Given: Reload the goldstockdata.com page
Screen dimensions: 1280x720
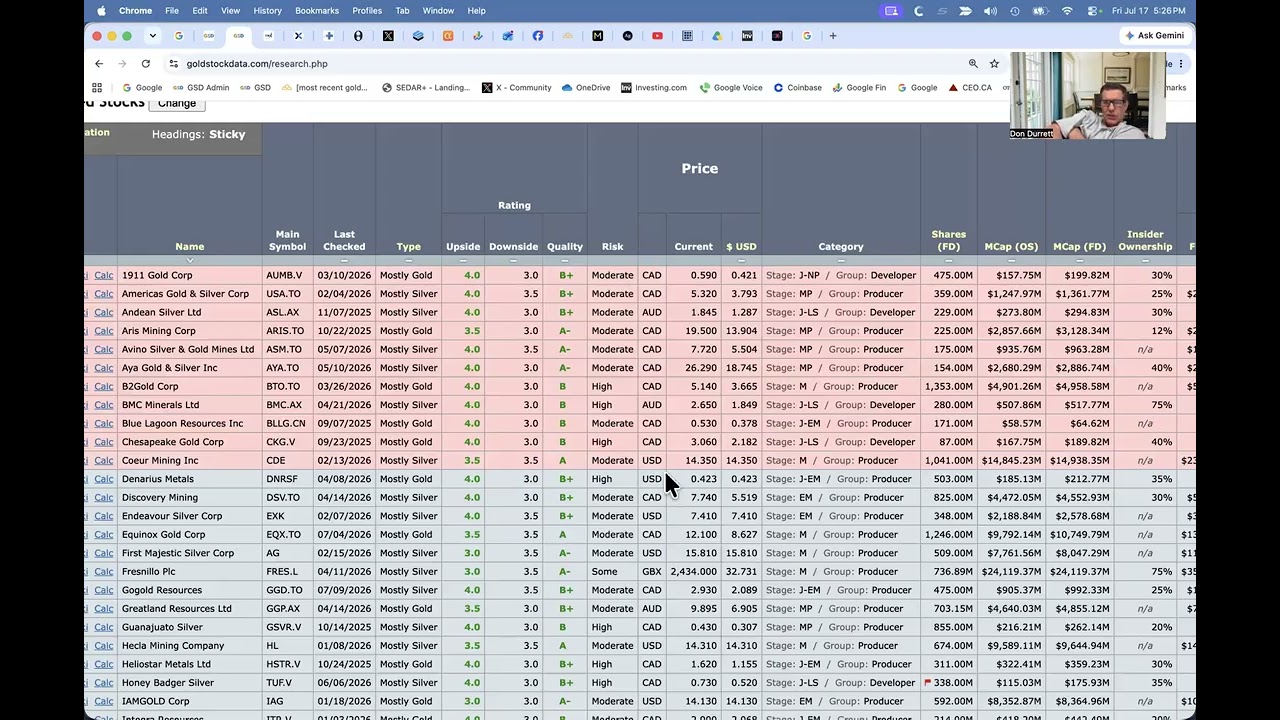Looking at the screenshot, I should pyautogui.click(x=145, y=63).
